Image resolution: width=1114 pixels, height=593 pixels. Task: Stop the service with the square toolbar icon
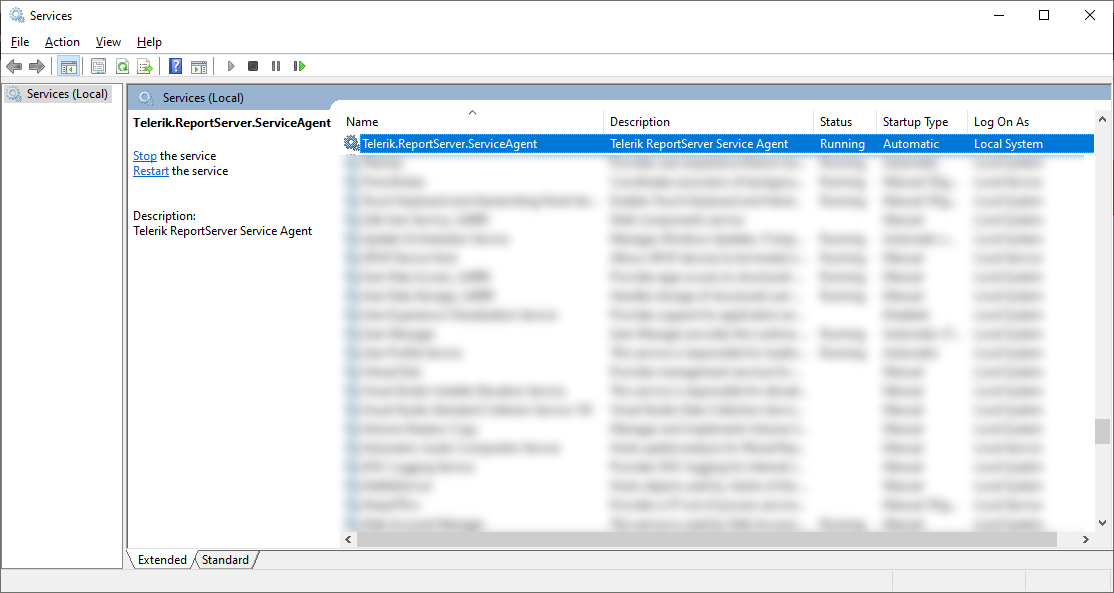(x=252, y=66)
